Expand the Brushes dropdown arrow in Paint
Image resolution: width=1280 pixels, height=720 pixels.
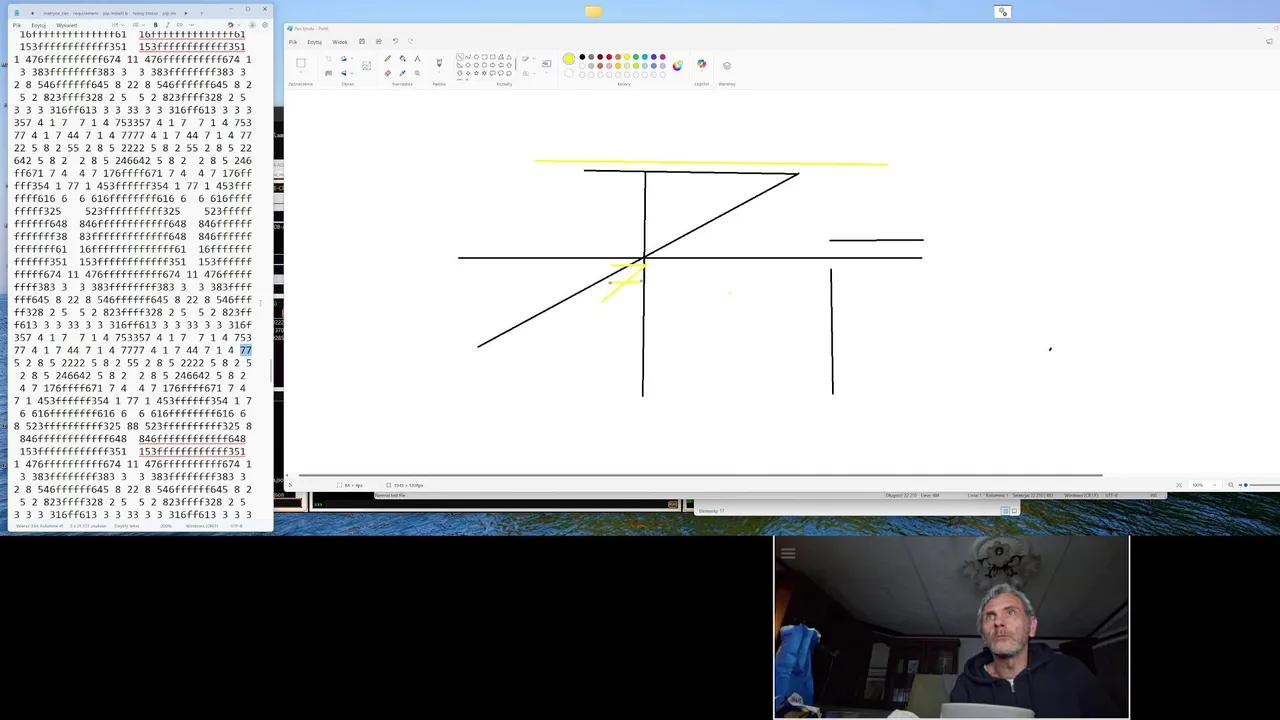coord(439,73)
